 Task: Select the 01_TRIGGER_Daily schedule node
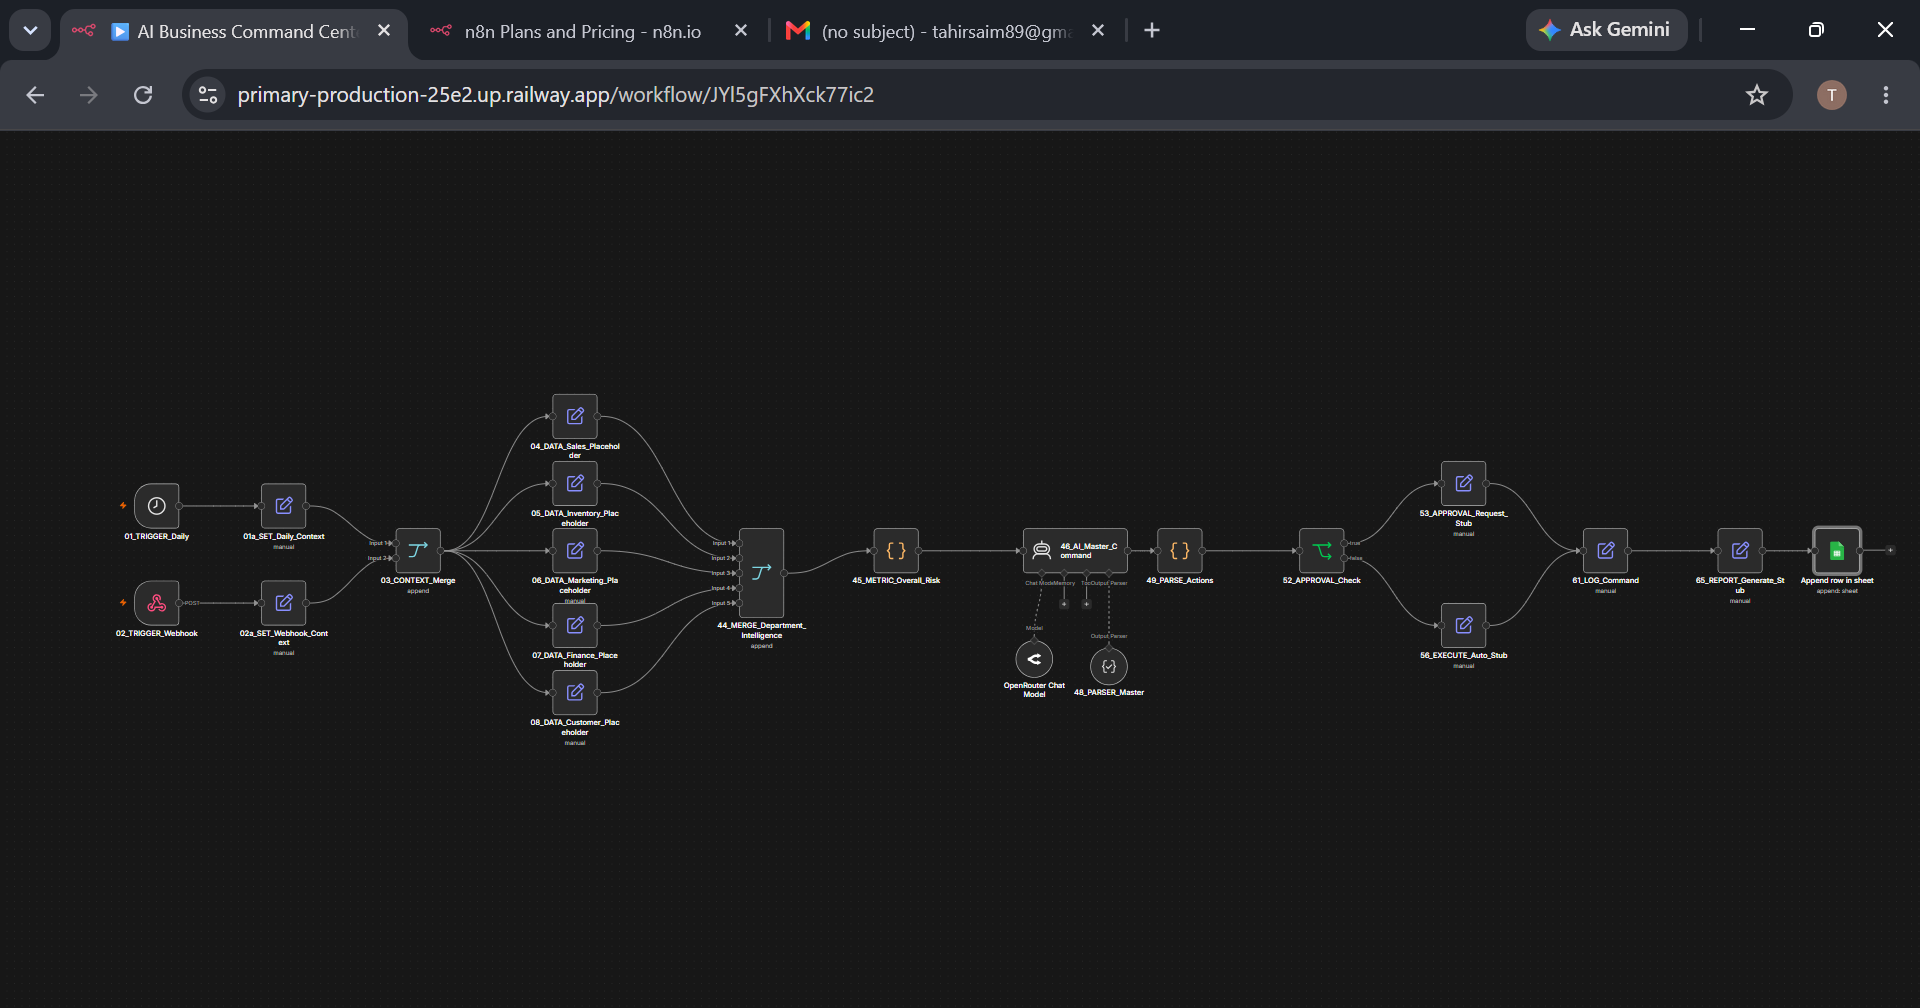[157, 506]
